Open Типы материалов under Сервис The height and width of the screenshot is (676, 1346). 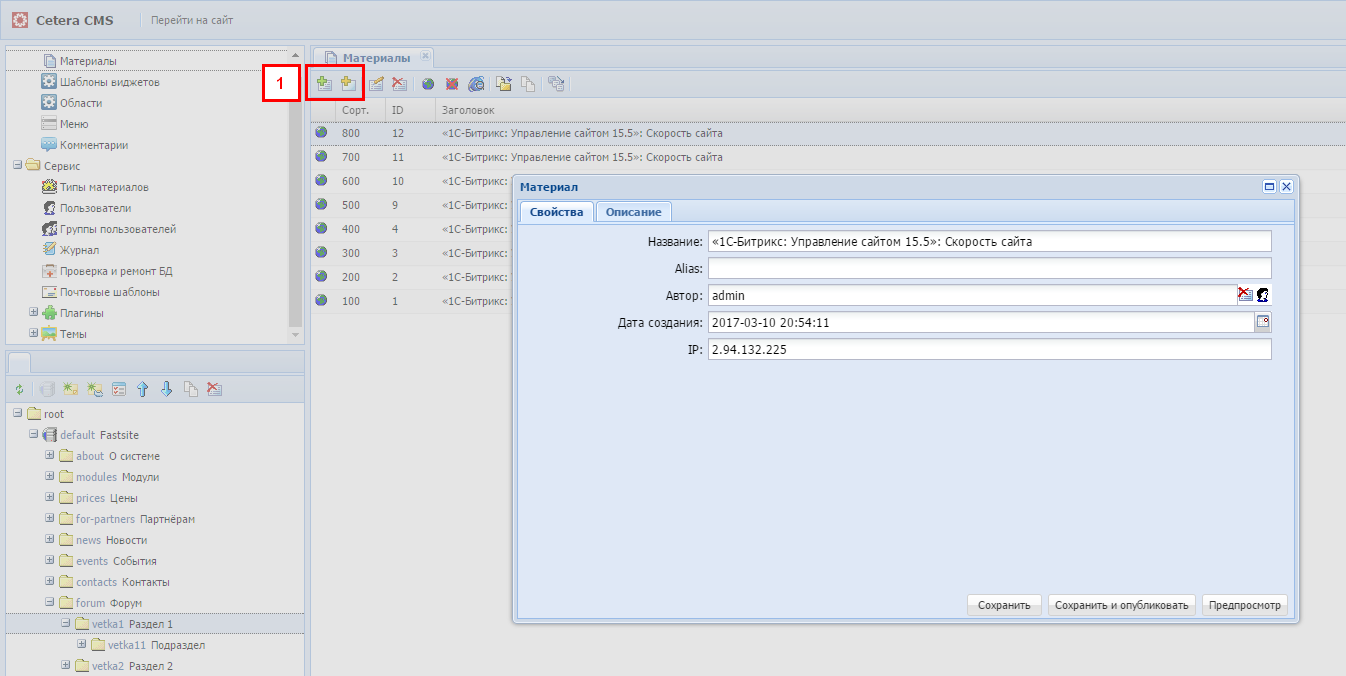point(104,187)
